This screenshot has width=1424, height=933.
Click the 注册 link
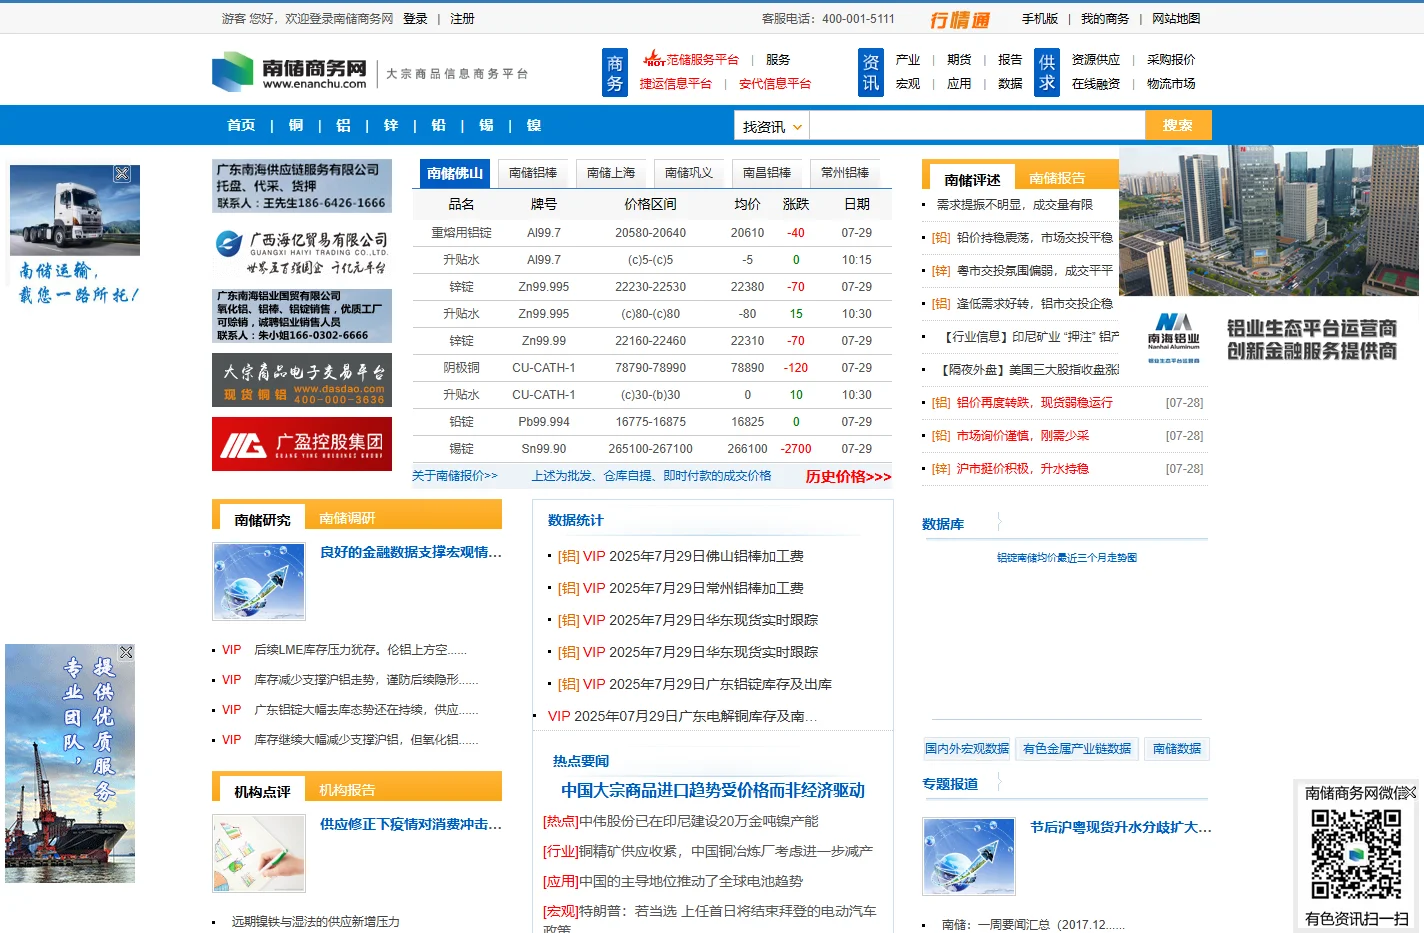pyautogui.click(x=462, y=19)
